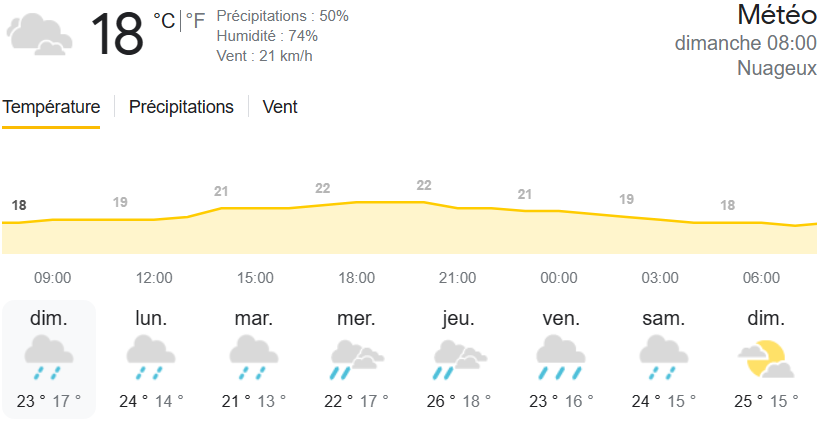Click next Sunday's partly sunny icon
Screen dimensions: 830x425
[766, 359]
